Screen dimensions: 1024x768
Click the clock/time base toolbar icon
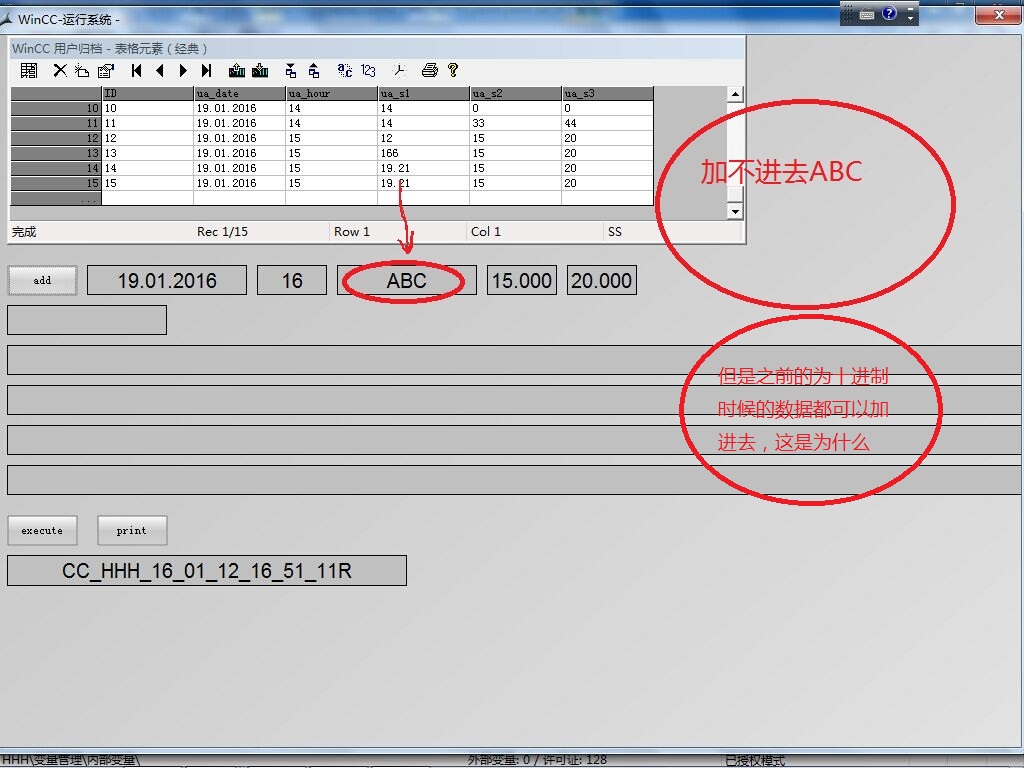(x=399, y=71)
